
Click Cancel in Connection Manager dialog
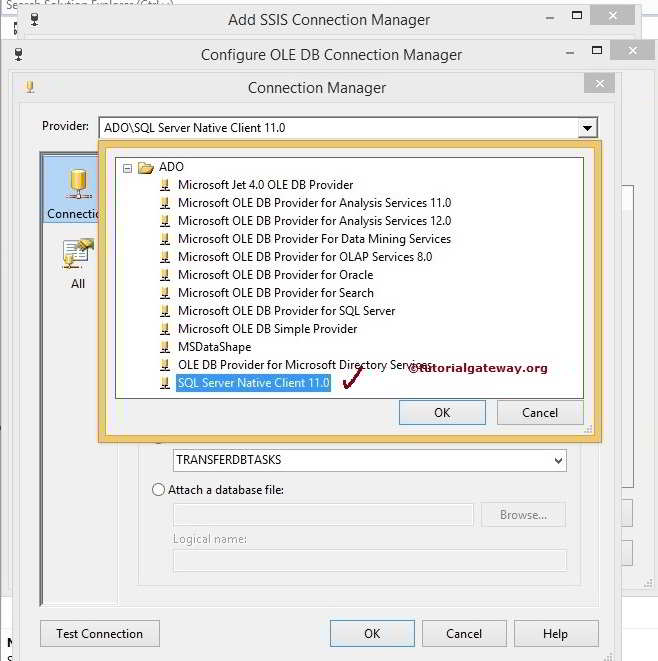click(464, 634)
